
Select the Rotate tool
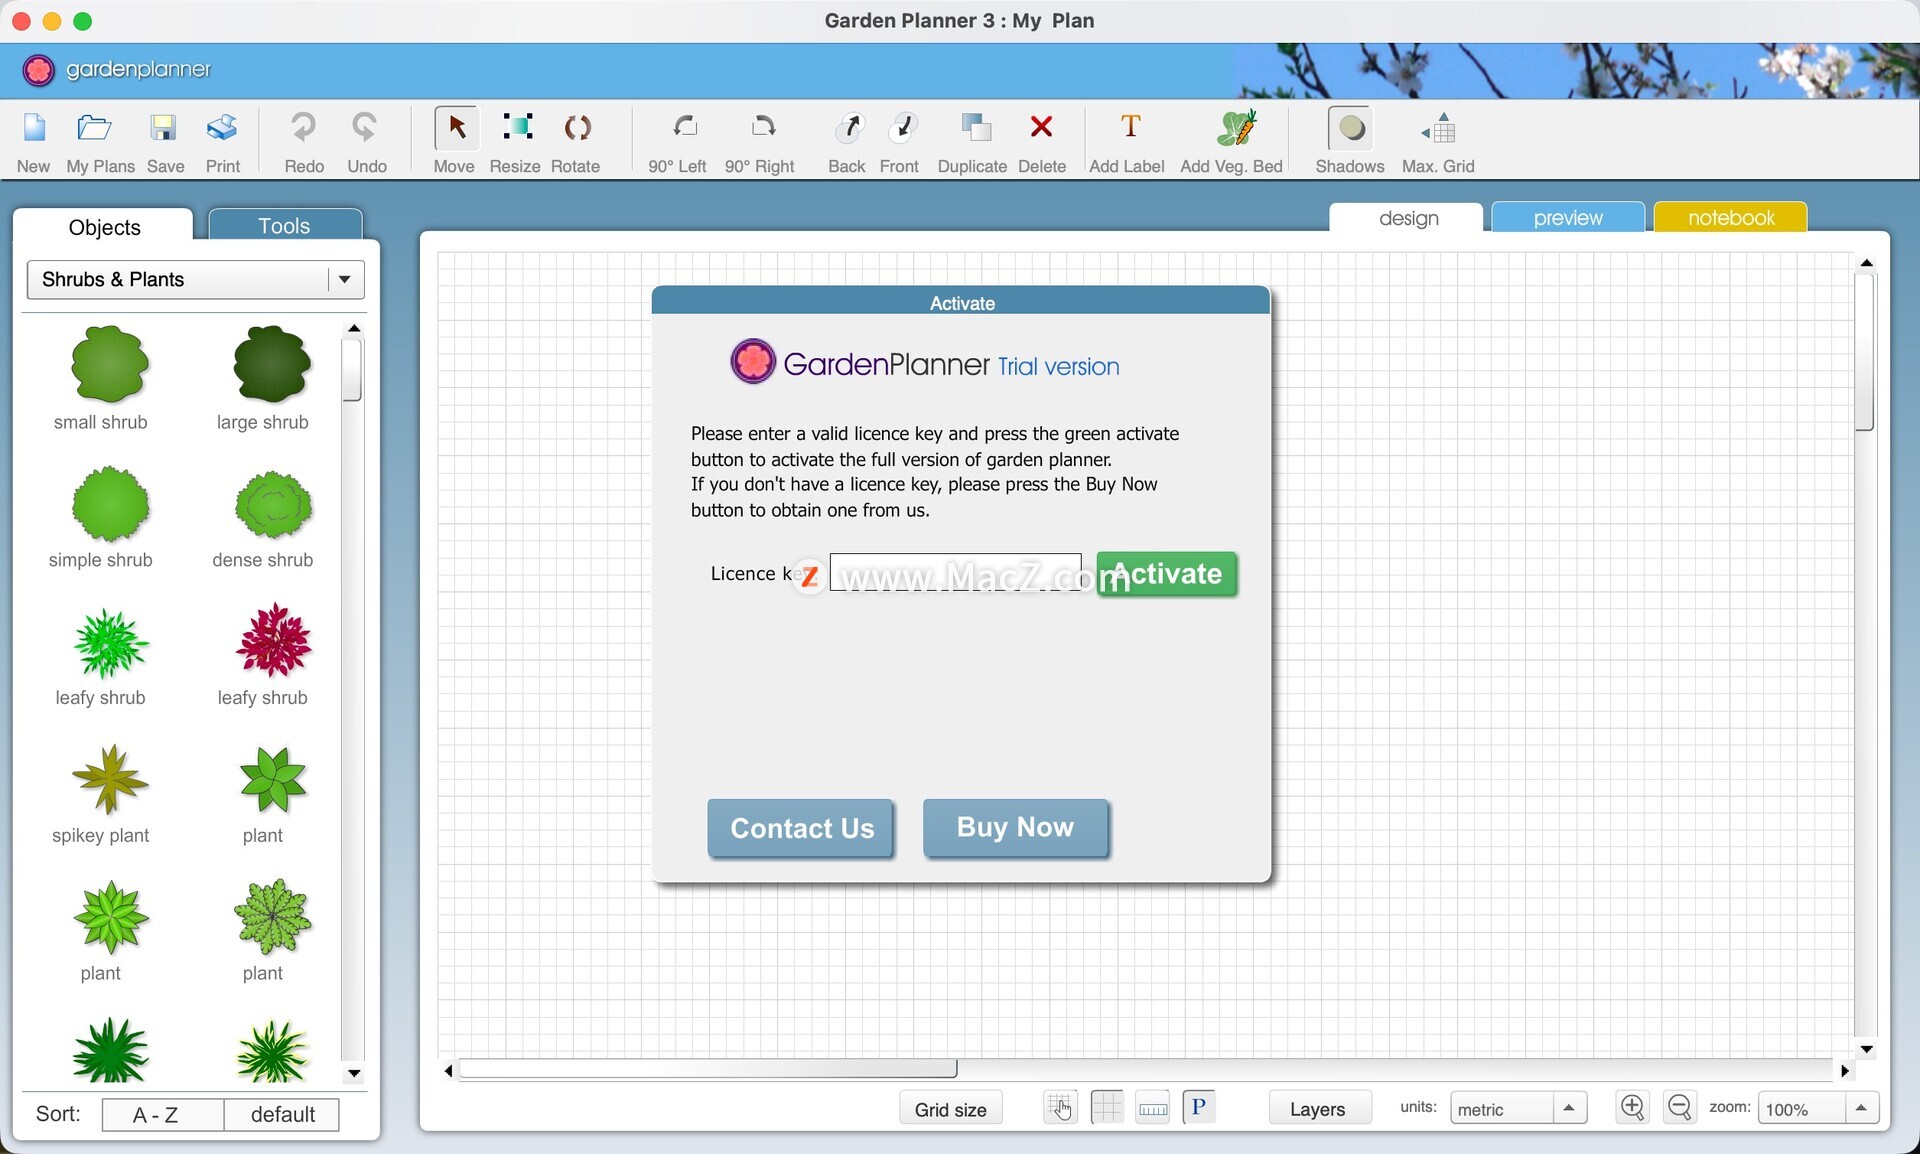point(576,129)
